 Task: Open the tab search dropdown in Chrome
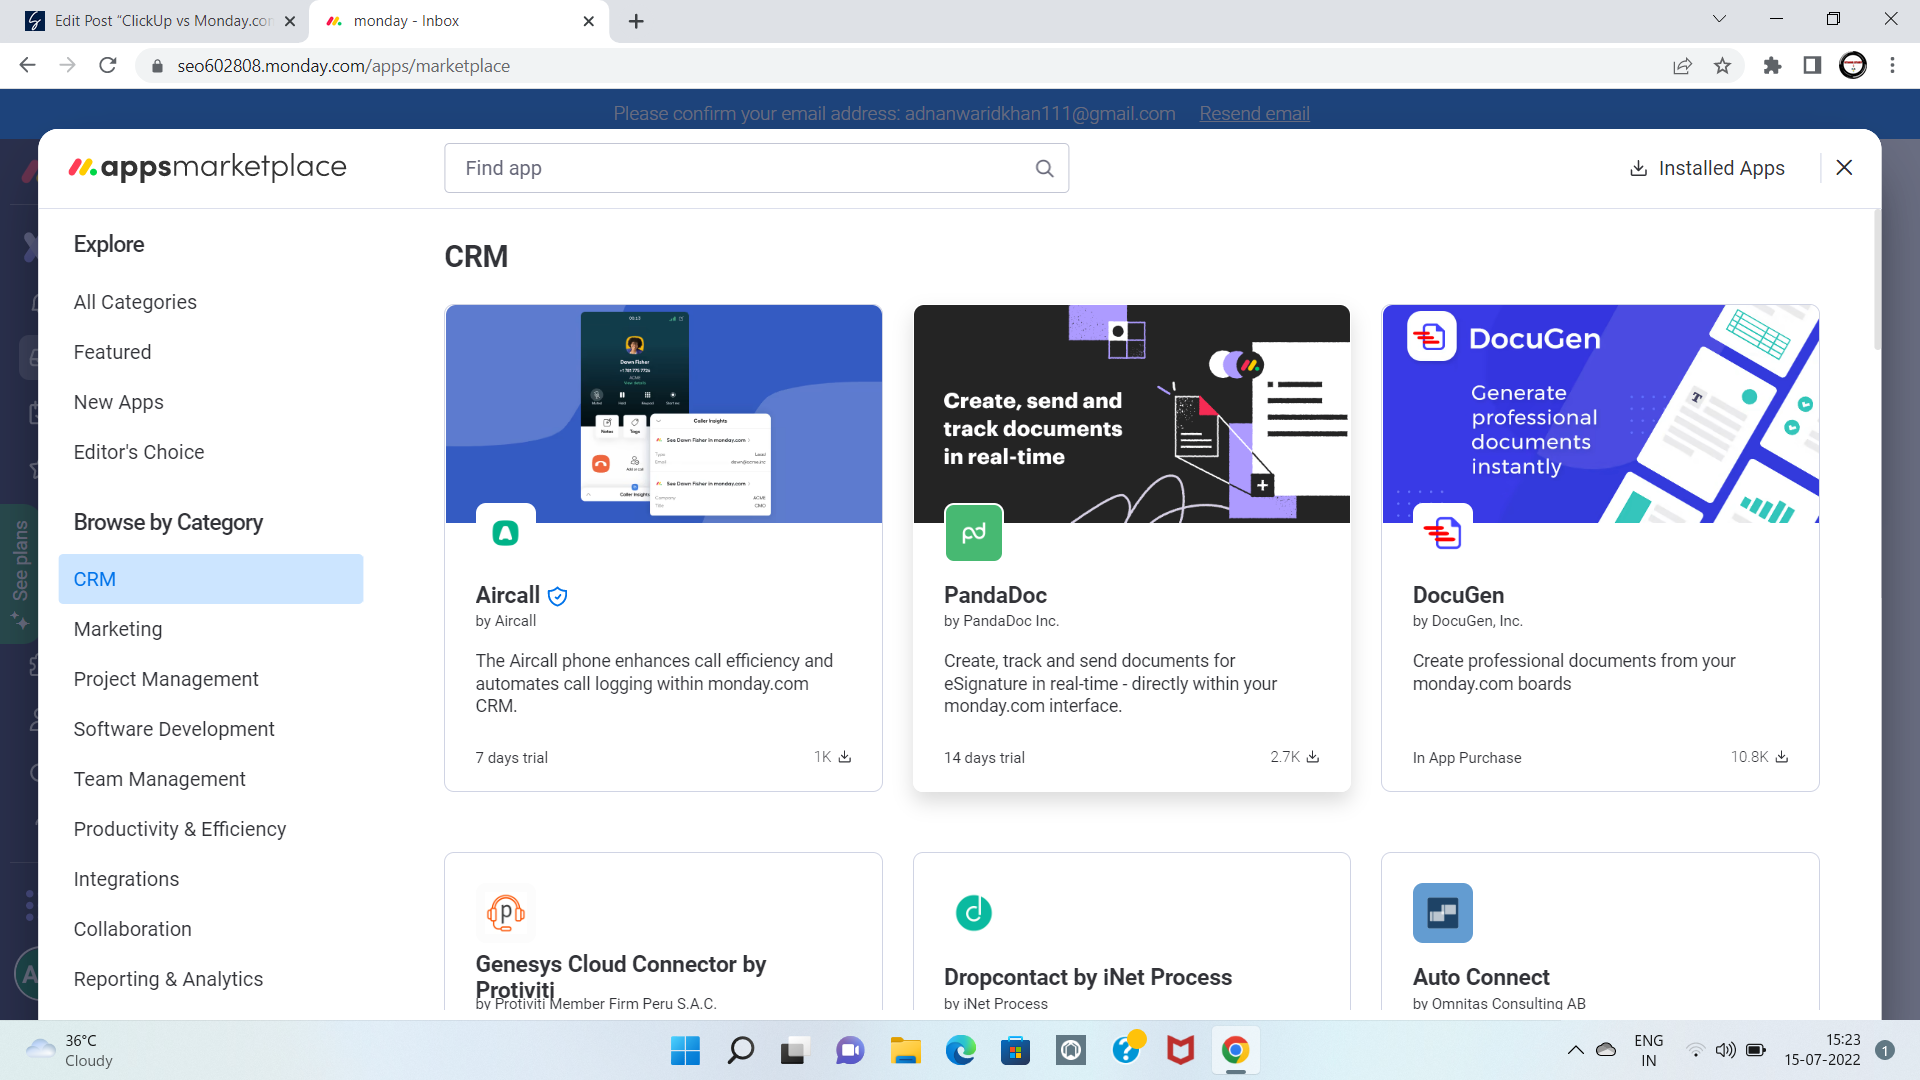pyautogui.click(x=1719, y=19)
